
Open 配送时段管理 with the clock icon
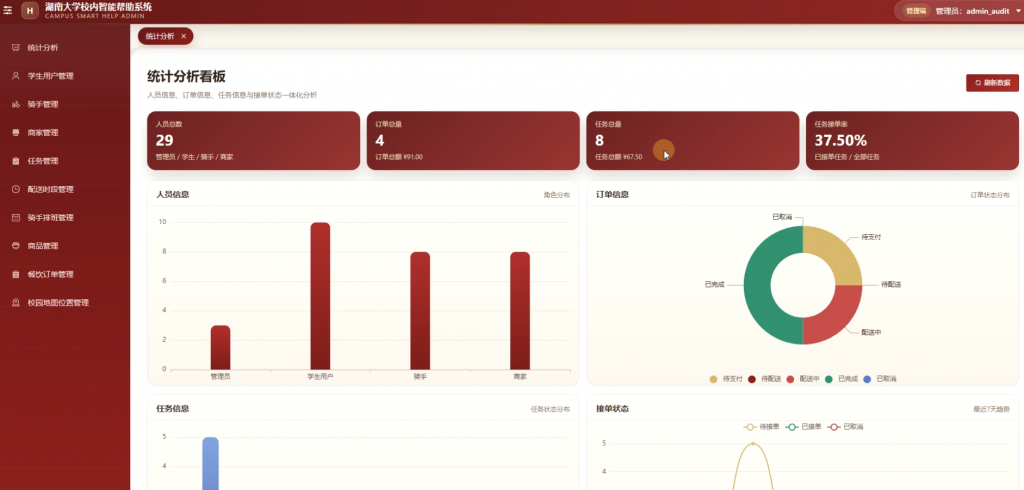coord(65,189)
